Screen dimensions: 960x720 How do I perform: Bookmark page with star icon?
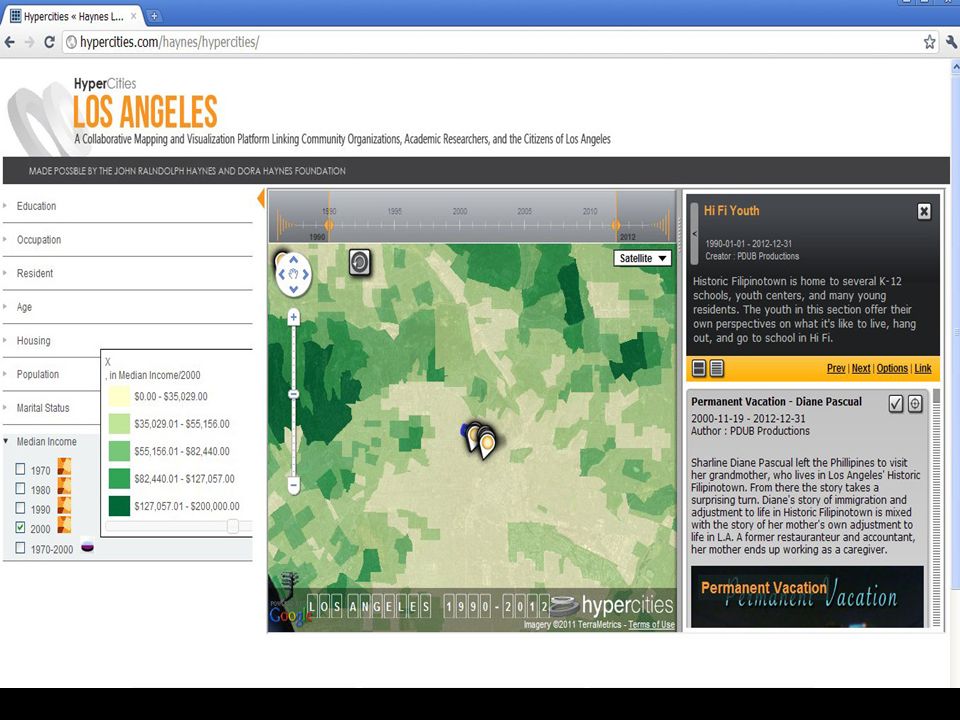point(929,42)
